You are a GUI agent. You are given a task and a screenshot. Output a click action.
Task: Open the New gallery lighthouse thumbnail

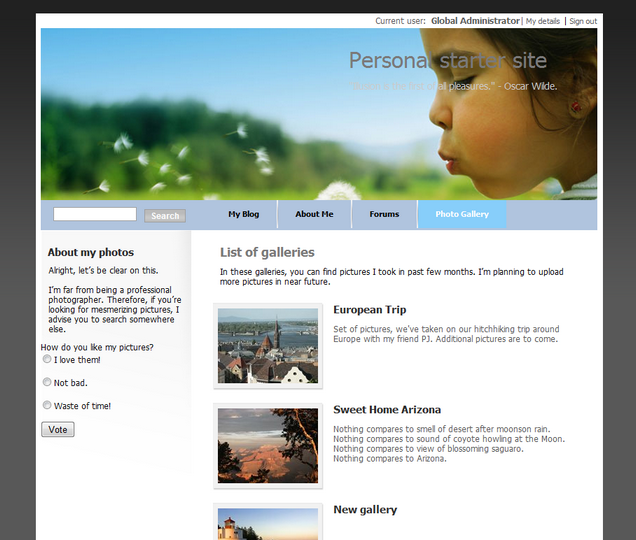point(268,522)
